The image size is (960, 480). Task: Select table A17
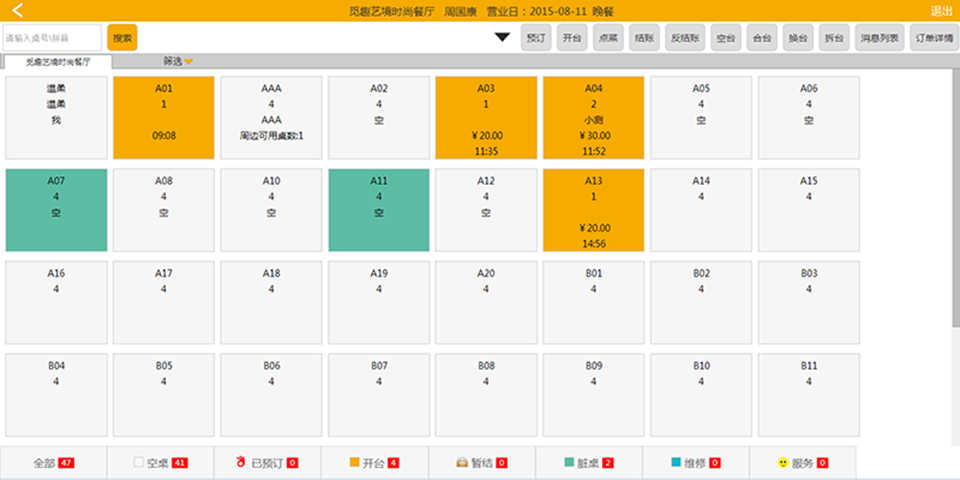tap(163, 302)
